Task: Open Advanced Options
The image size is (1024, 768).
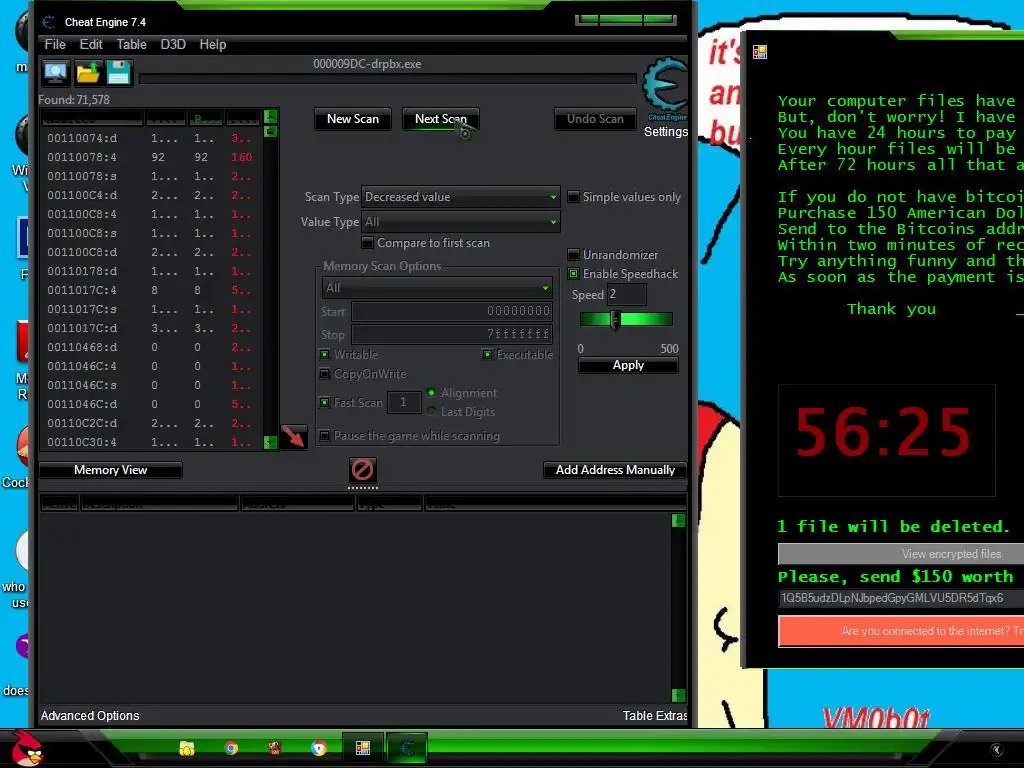Action: 90,716
